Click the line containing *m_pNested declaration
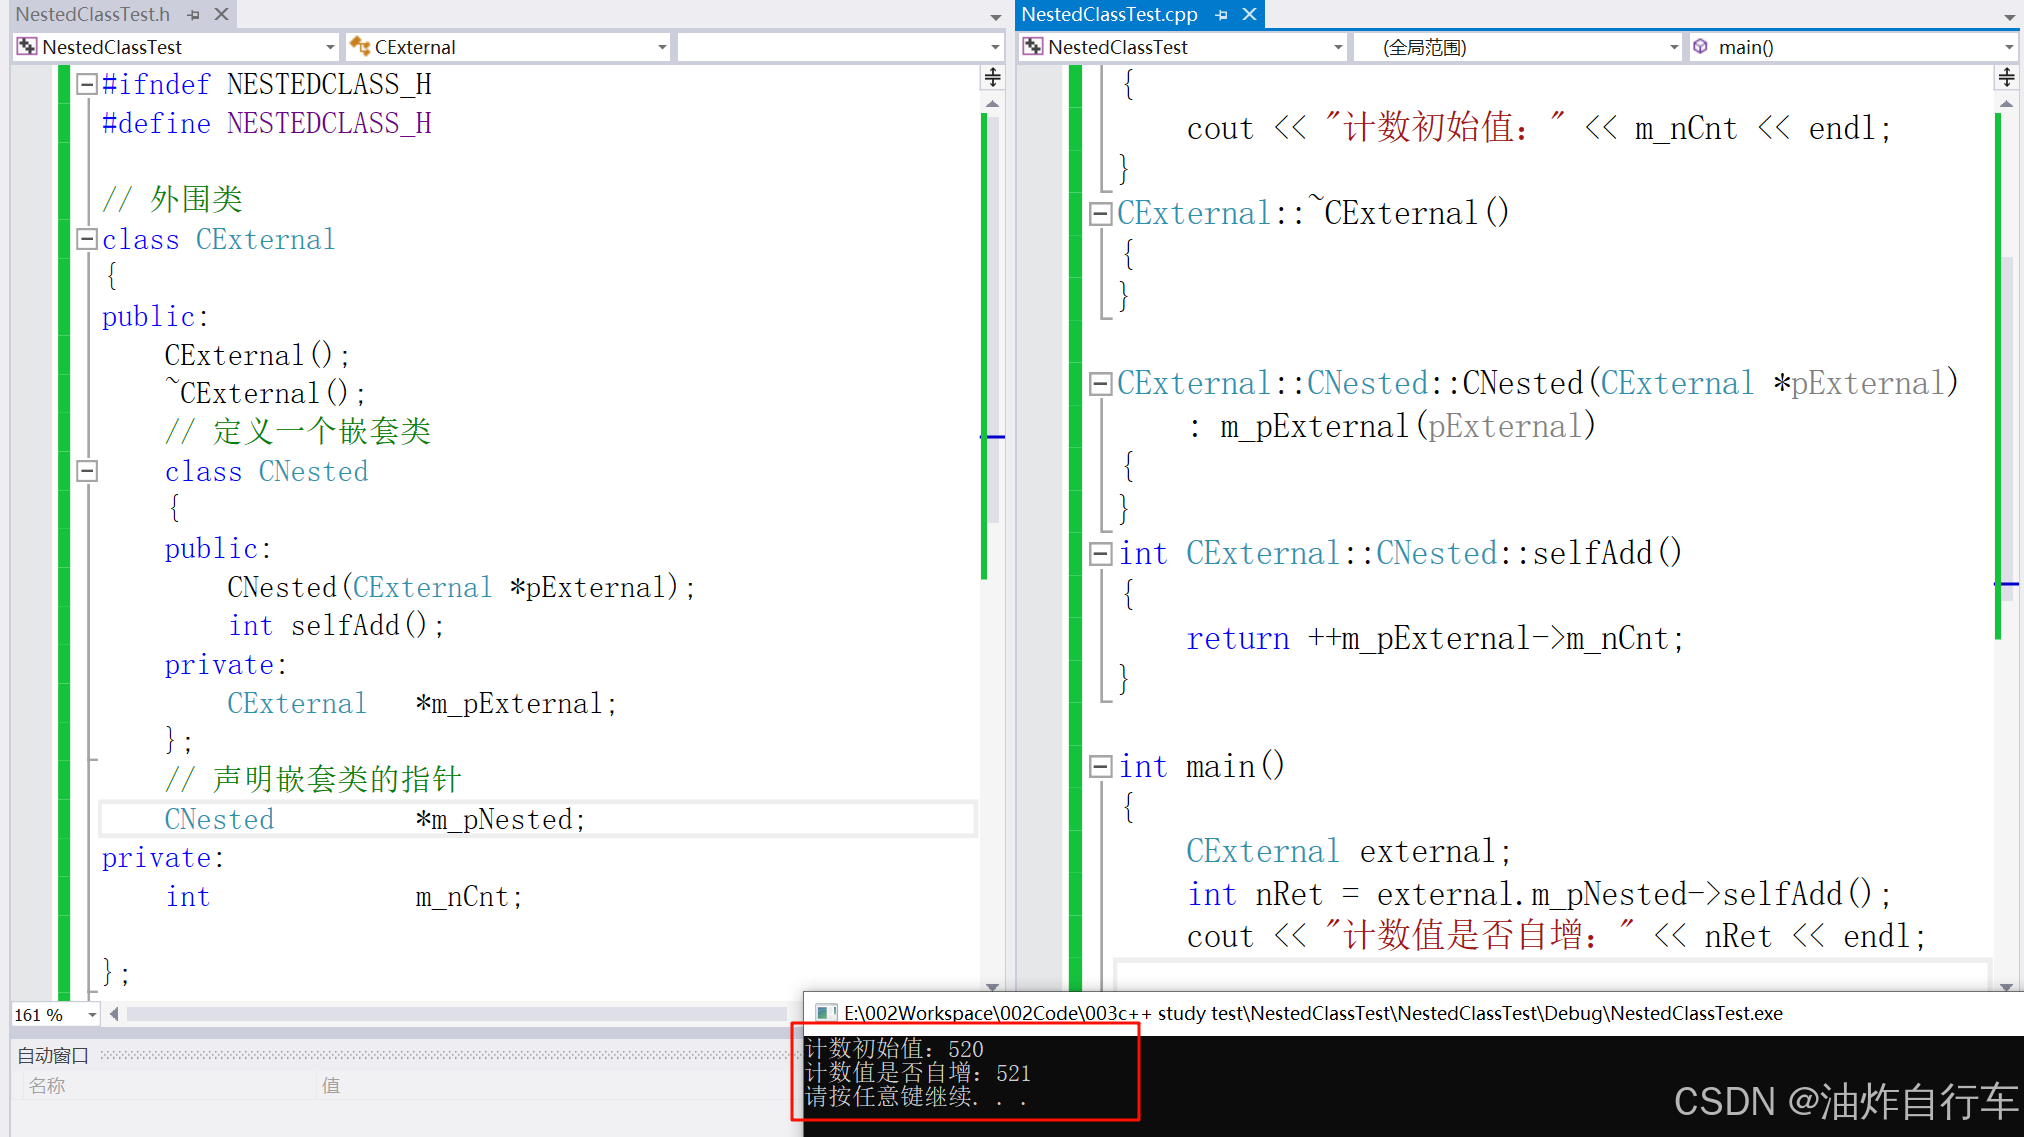The width and height of the screenshot is (2024, 1137). click(500, 819)
